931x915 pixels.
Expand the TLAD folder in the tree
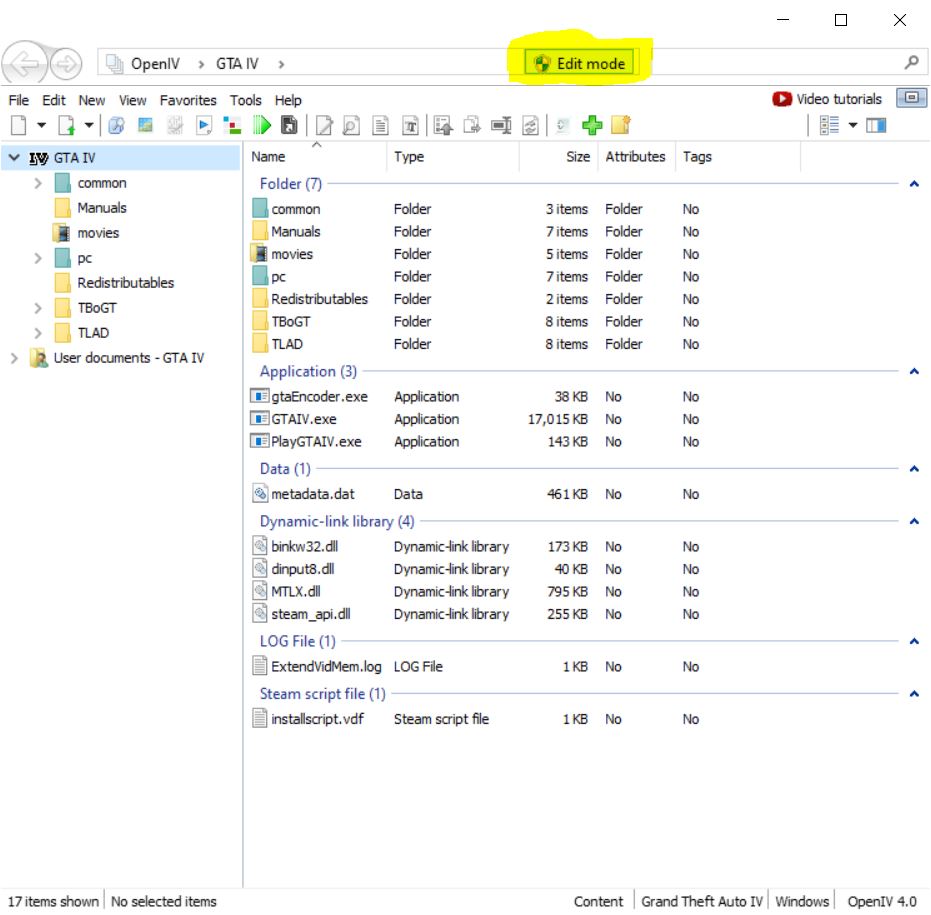point(38,333)
